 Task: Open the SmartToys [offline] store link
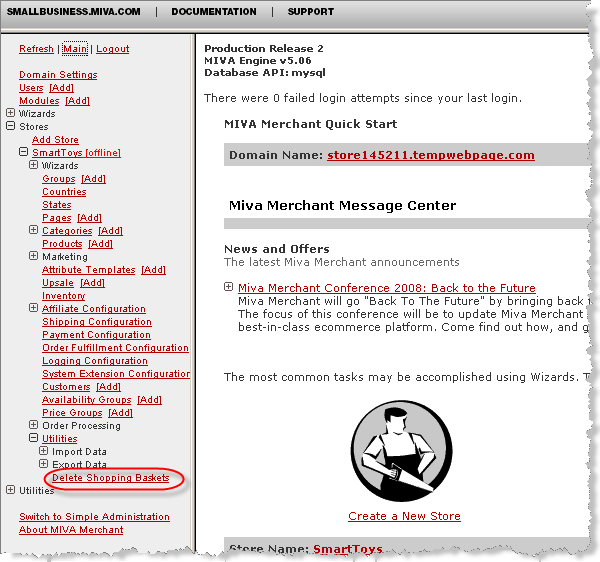[x=76, y=153]
